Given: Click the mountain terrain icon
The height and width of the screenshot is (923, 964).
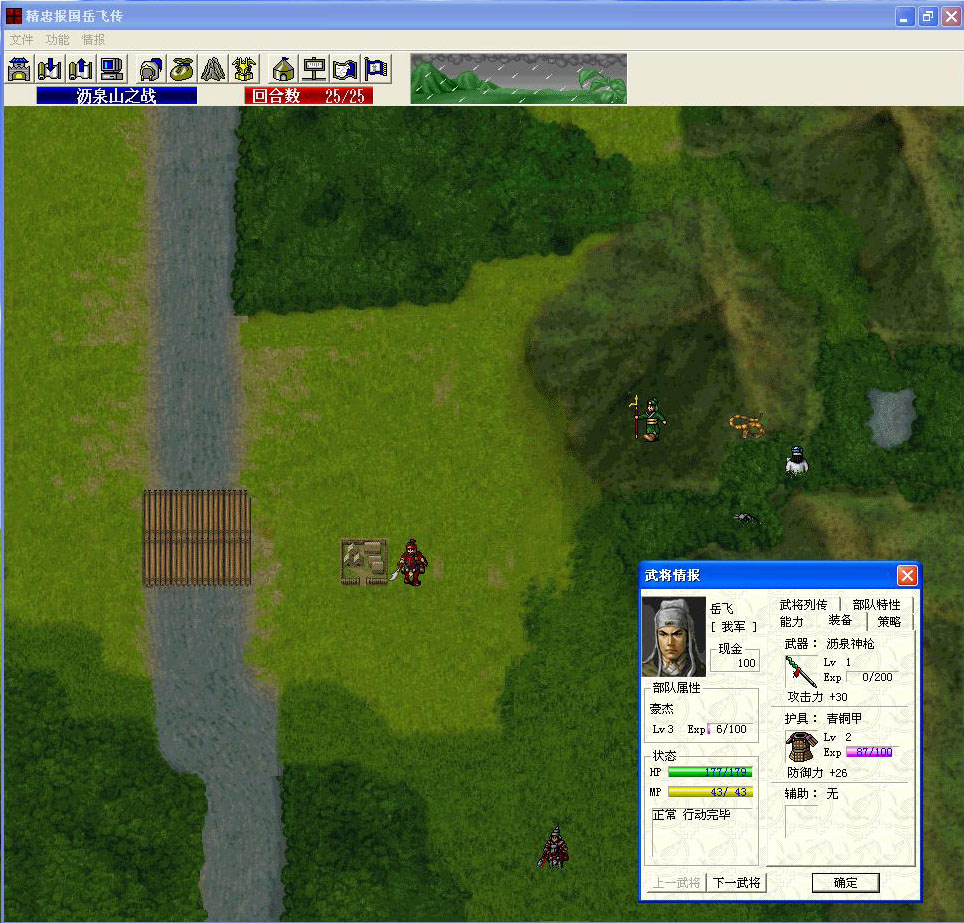Looking at the screenshot, I should pos(213,69).
